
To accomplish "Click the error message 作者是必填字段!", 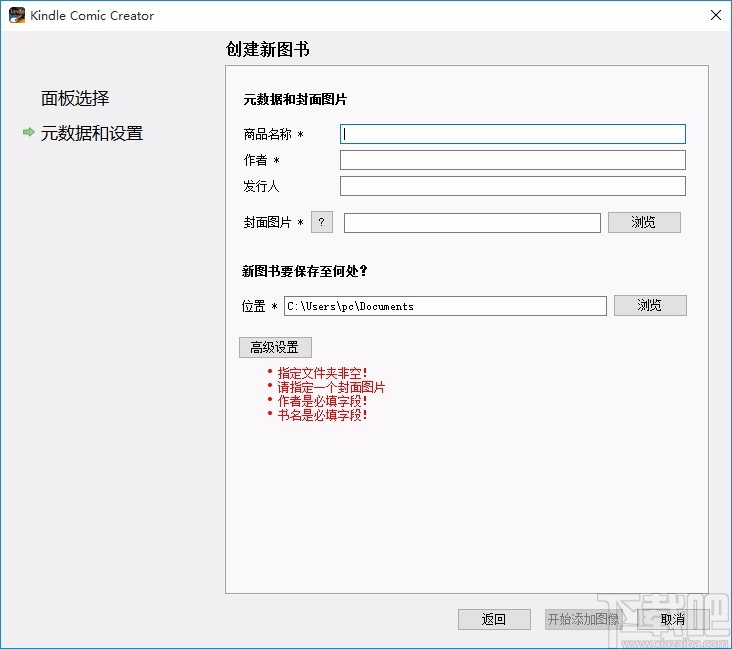I will pos(322,401).
